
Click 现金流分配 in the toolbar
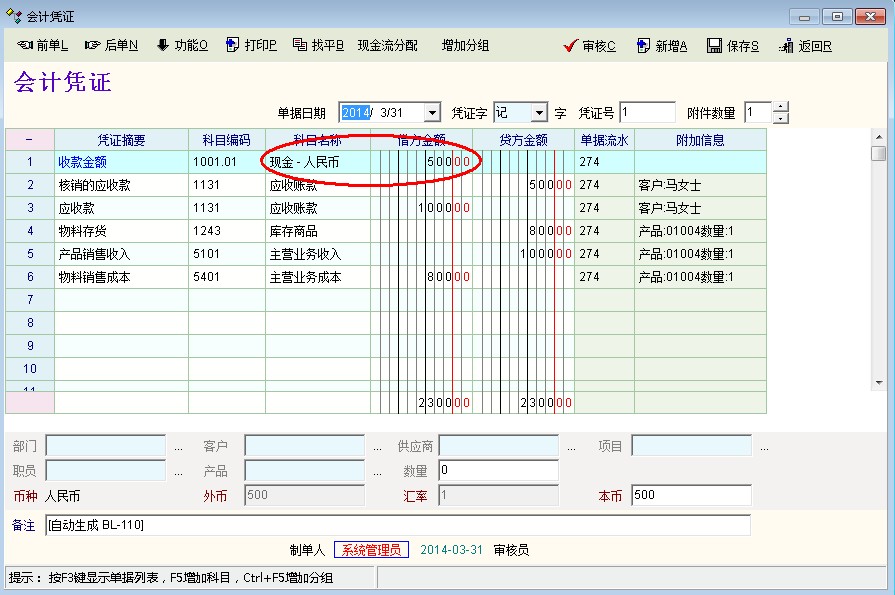pos(387,46)
